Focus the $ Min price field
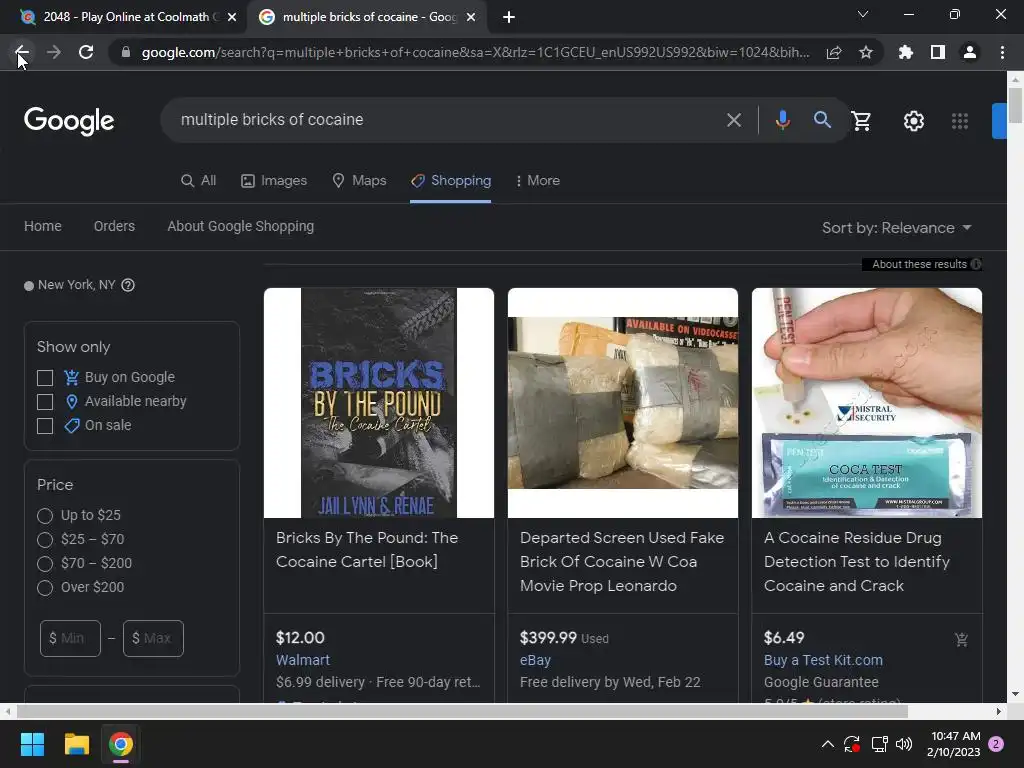The width and height of the screenshot is (1024, 768). tap(71, 638)
